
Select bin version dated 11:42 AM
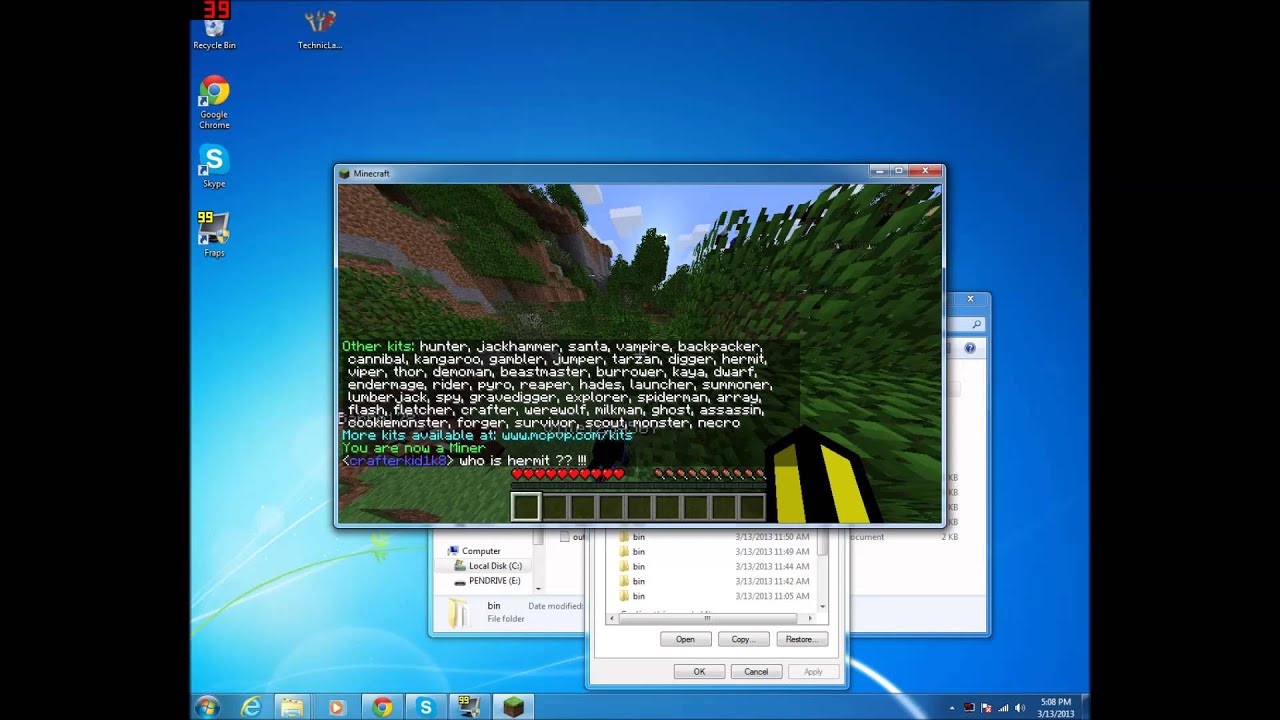tap(716, 581)
